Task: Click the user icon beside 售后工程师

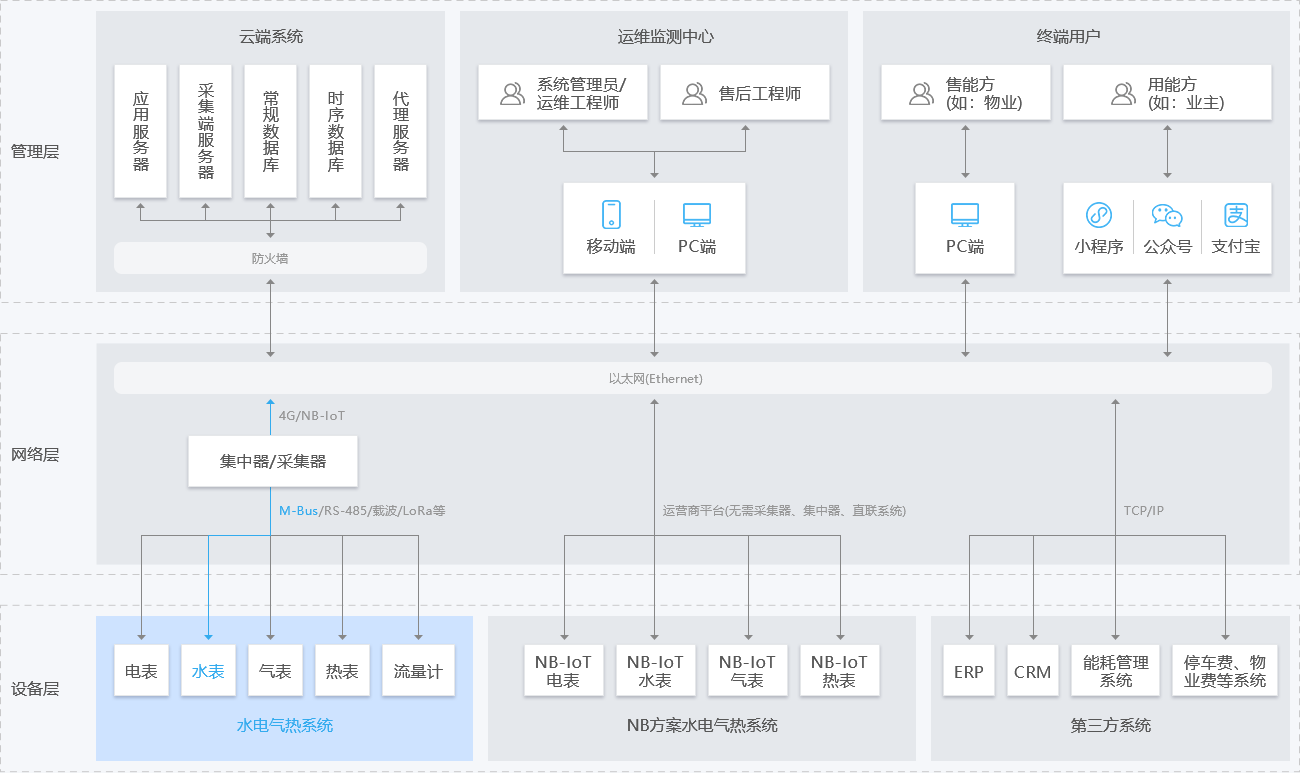Action: [694, 94]
